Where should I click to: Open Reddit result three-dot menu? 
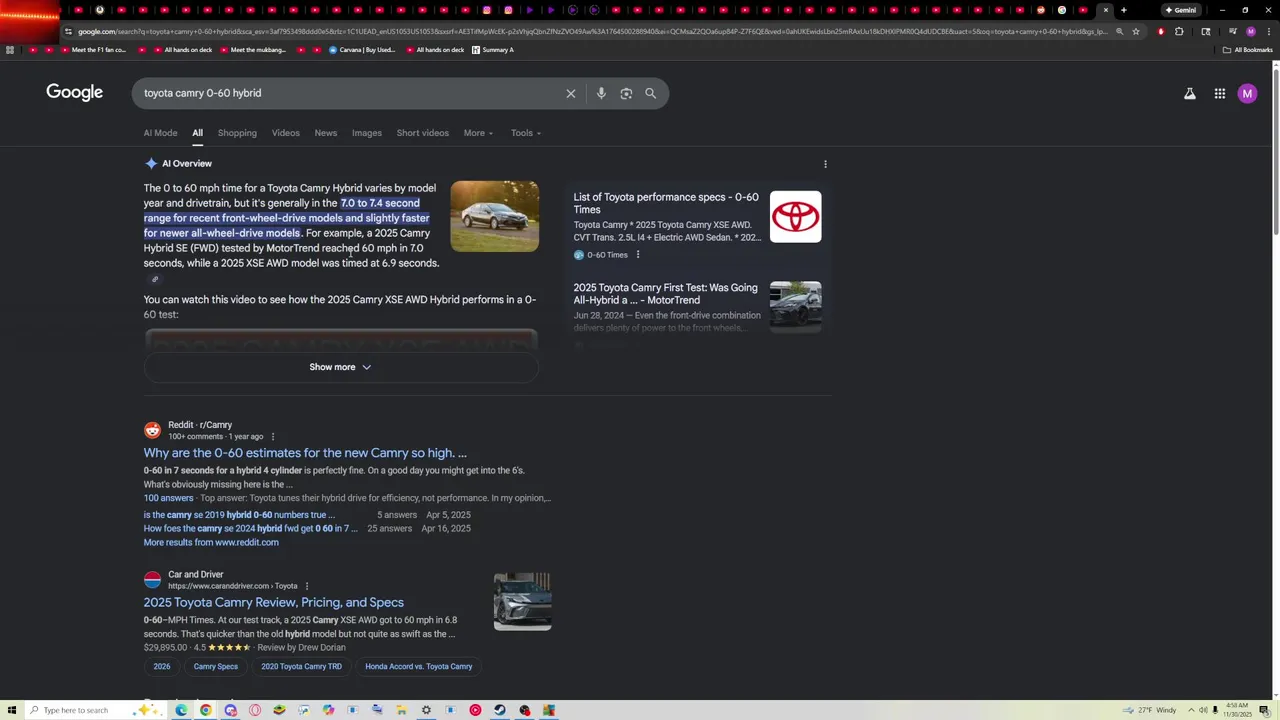pyautogui.click(x=272, y=437)
